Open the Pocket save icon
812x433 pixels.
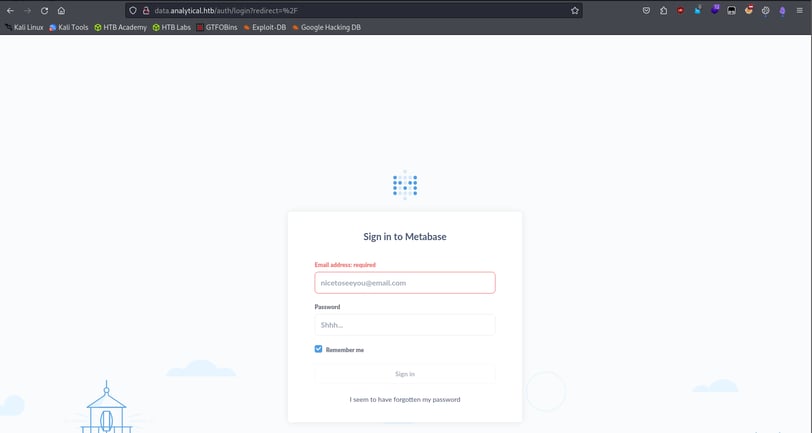[x=646, y=10]
